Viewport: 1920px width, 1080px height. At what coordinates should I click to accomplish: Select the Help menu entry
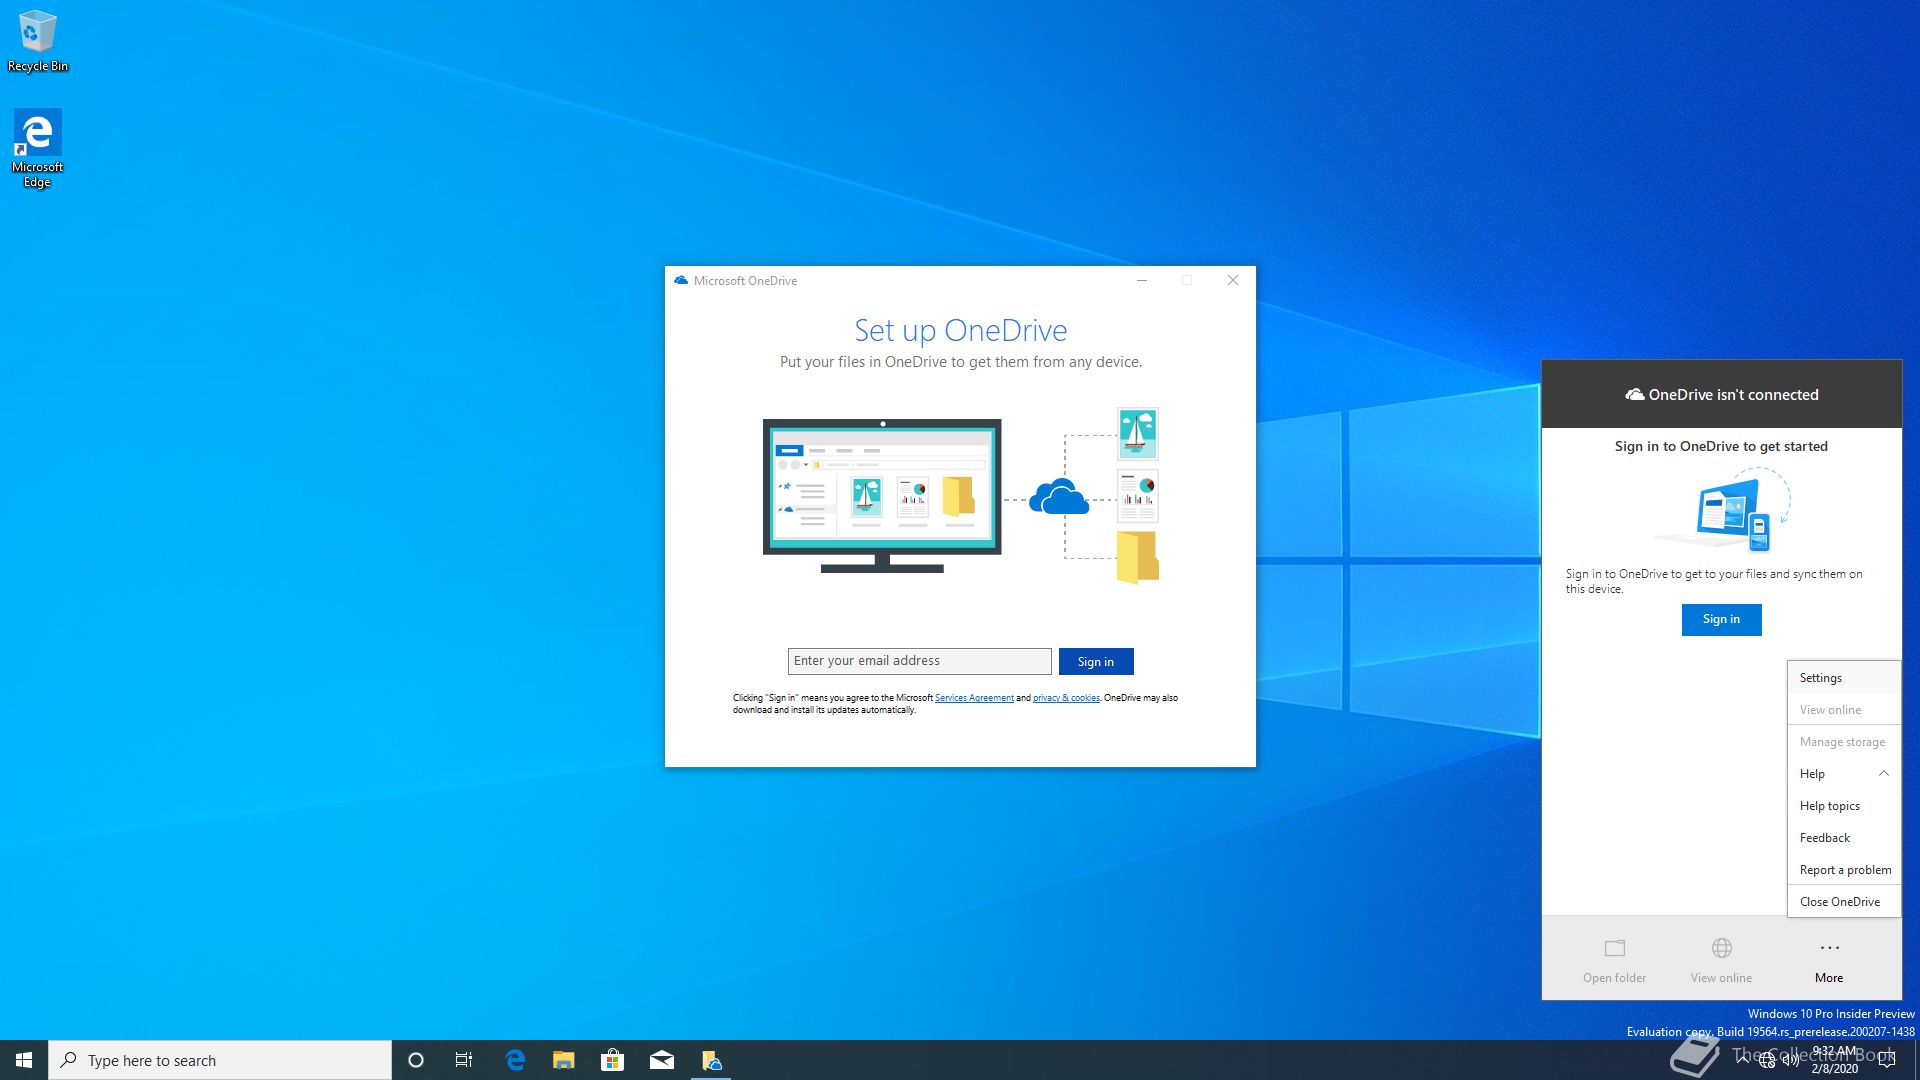[x=1844, y=774]
